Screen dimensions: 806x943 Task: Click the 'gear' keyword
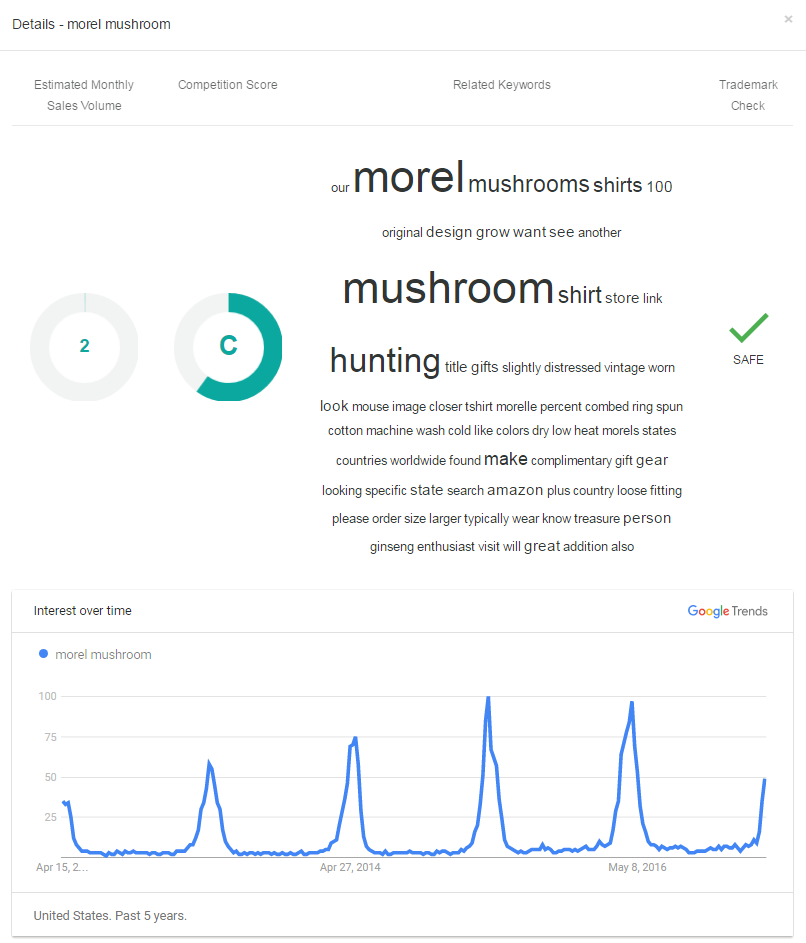point(652,461)
